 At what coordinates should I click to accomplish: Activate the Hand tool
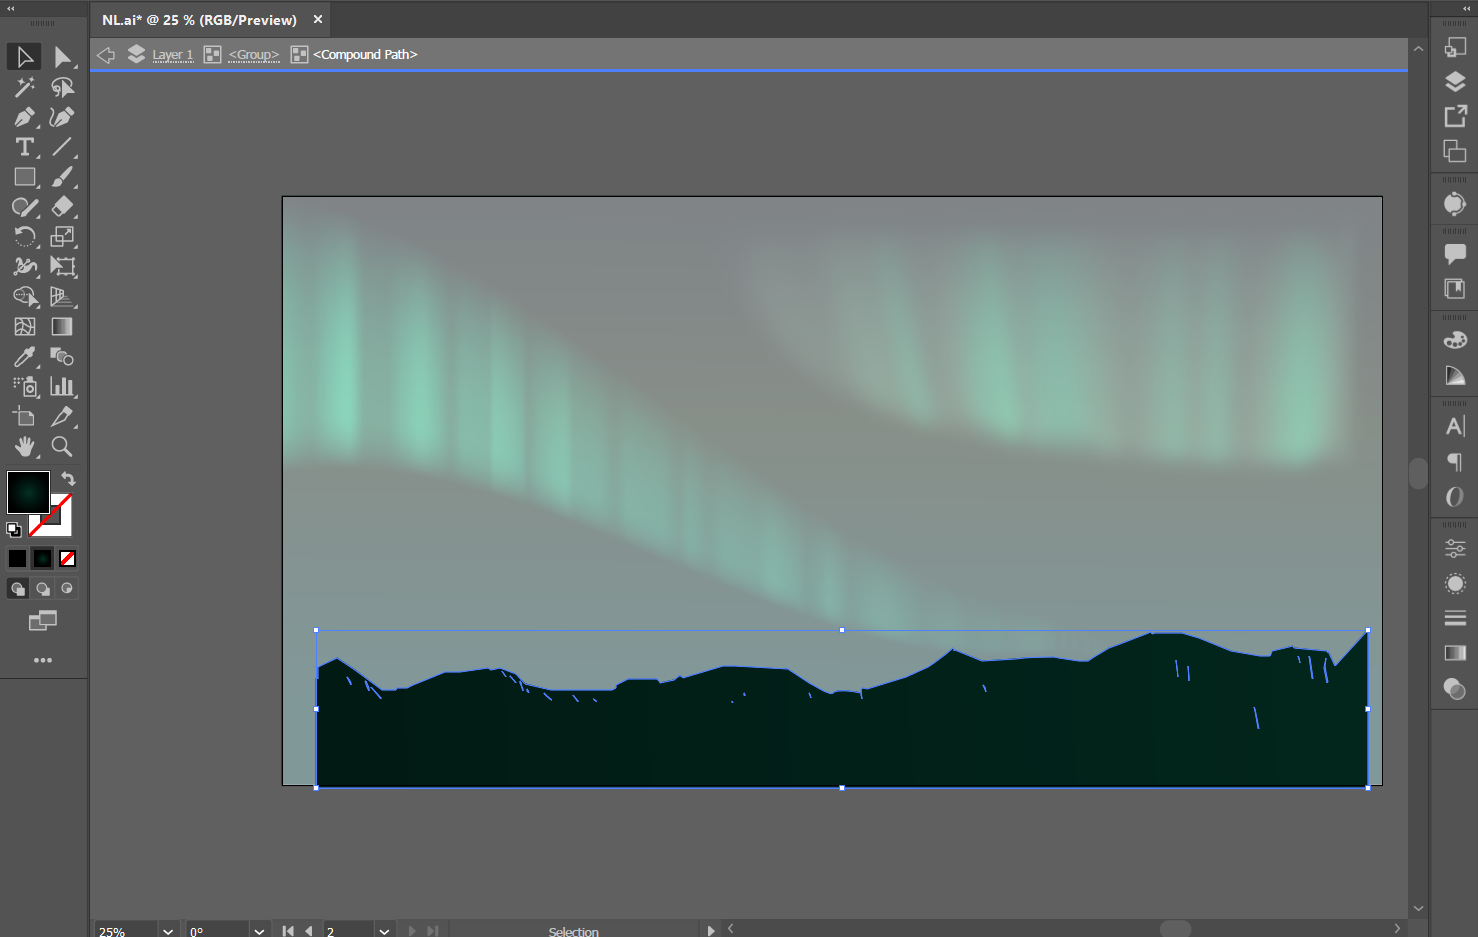25,447
